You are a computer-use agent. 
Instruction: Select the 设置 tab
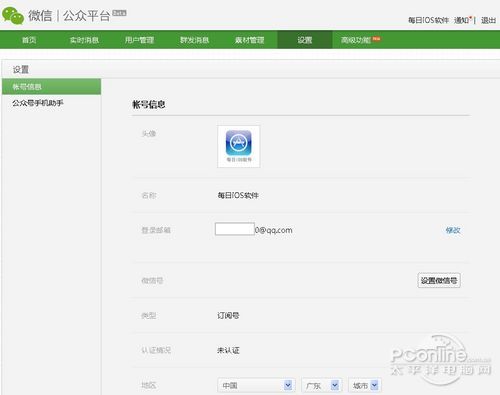tap(305, 40)
